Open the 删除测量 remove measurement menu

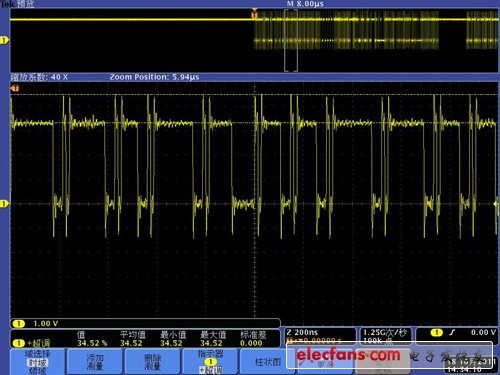[x=153, y=362]
